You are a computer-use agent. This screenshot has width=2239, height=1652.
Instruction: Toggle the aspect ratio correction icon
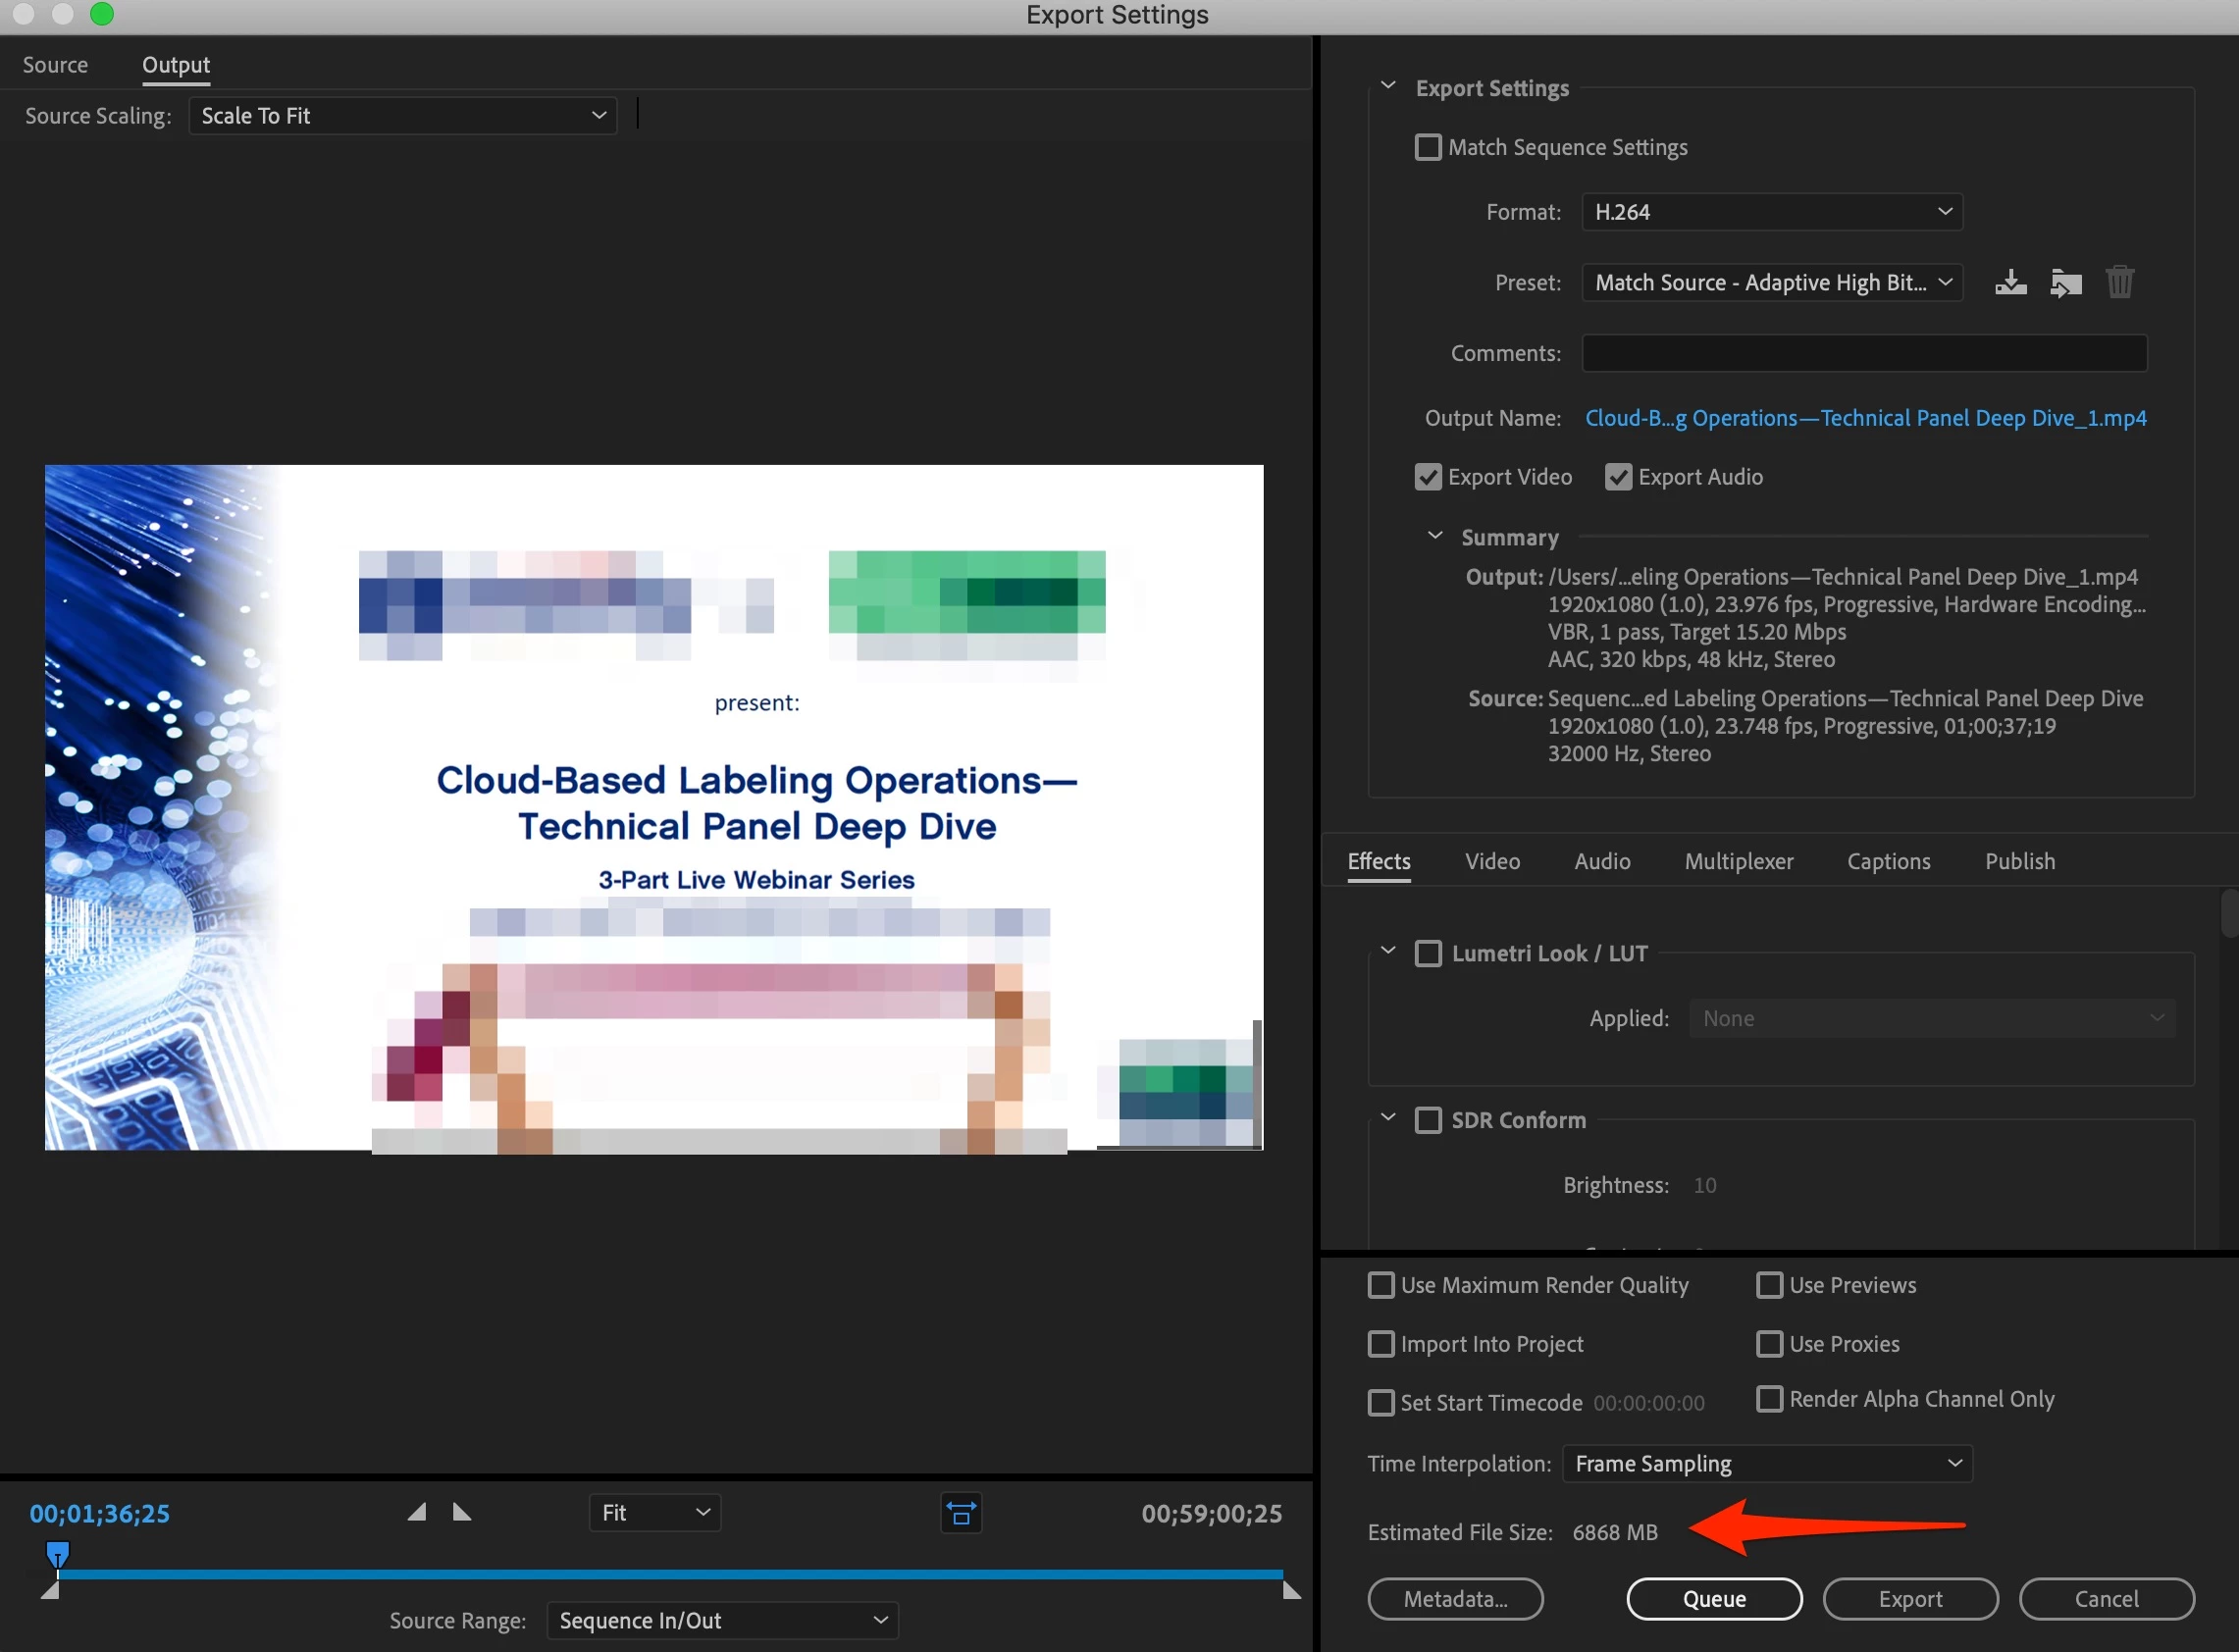(x=960, y=1513)
